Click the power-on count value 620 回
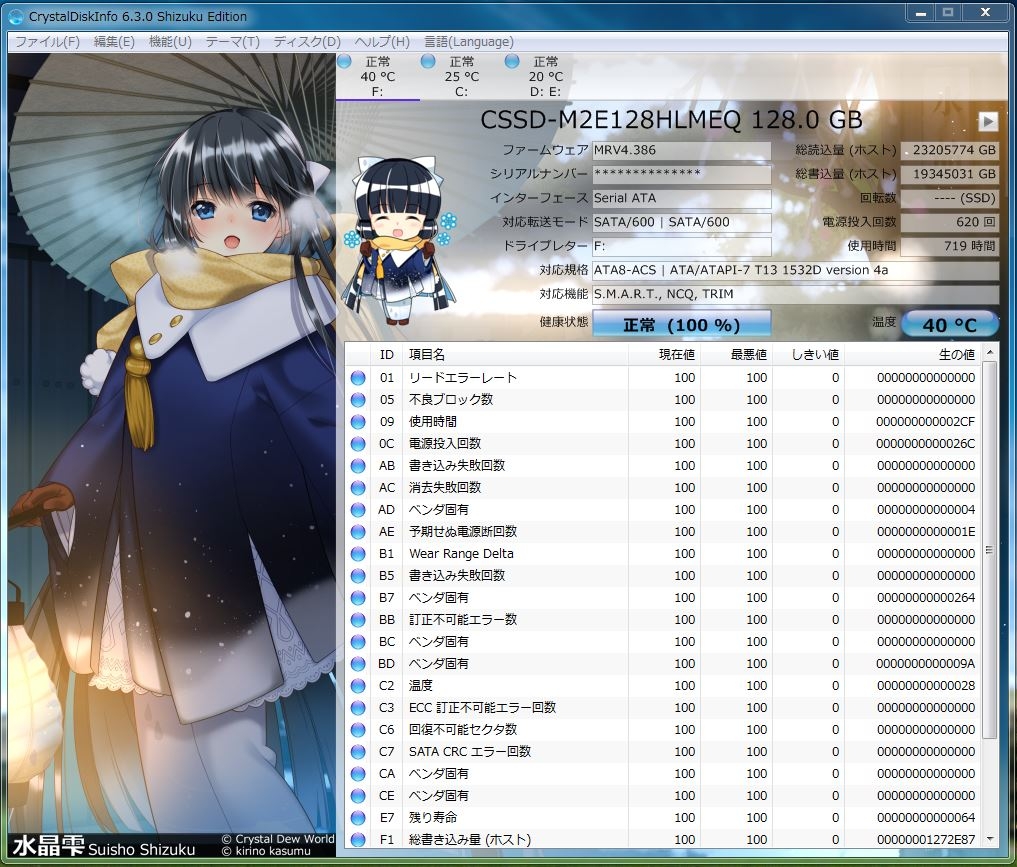The image size is (1017, 867). 950,222
